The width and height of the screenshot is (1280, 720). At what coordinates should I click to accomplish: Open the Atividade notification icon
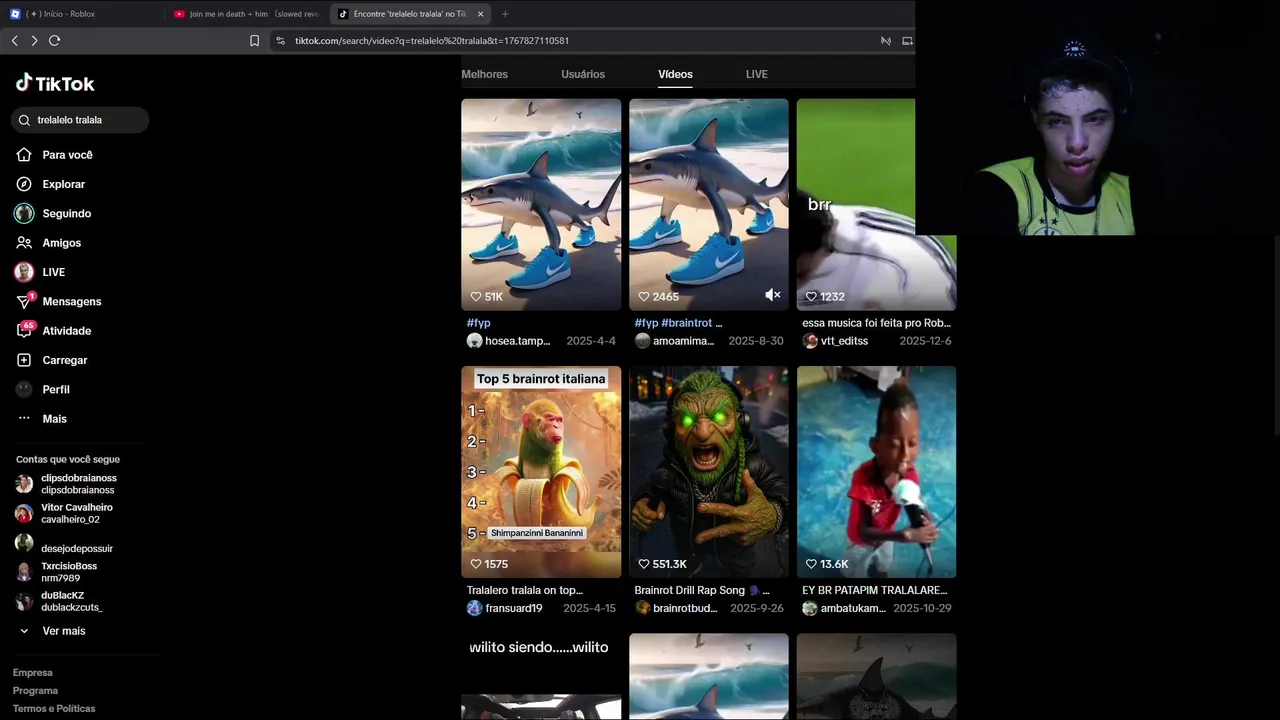click(x=24, y=331)
